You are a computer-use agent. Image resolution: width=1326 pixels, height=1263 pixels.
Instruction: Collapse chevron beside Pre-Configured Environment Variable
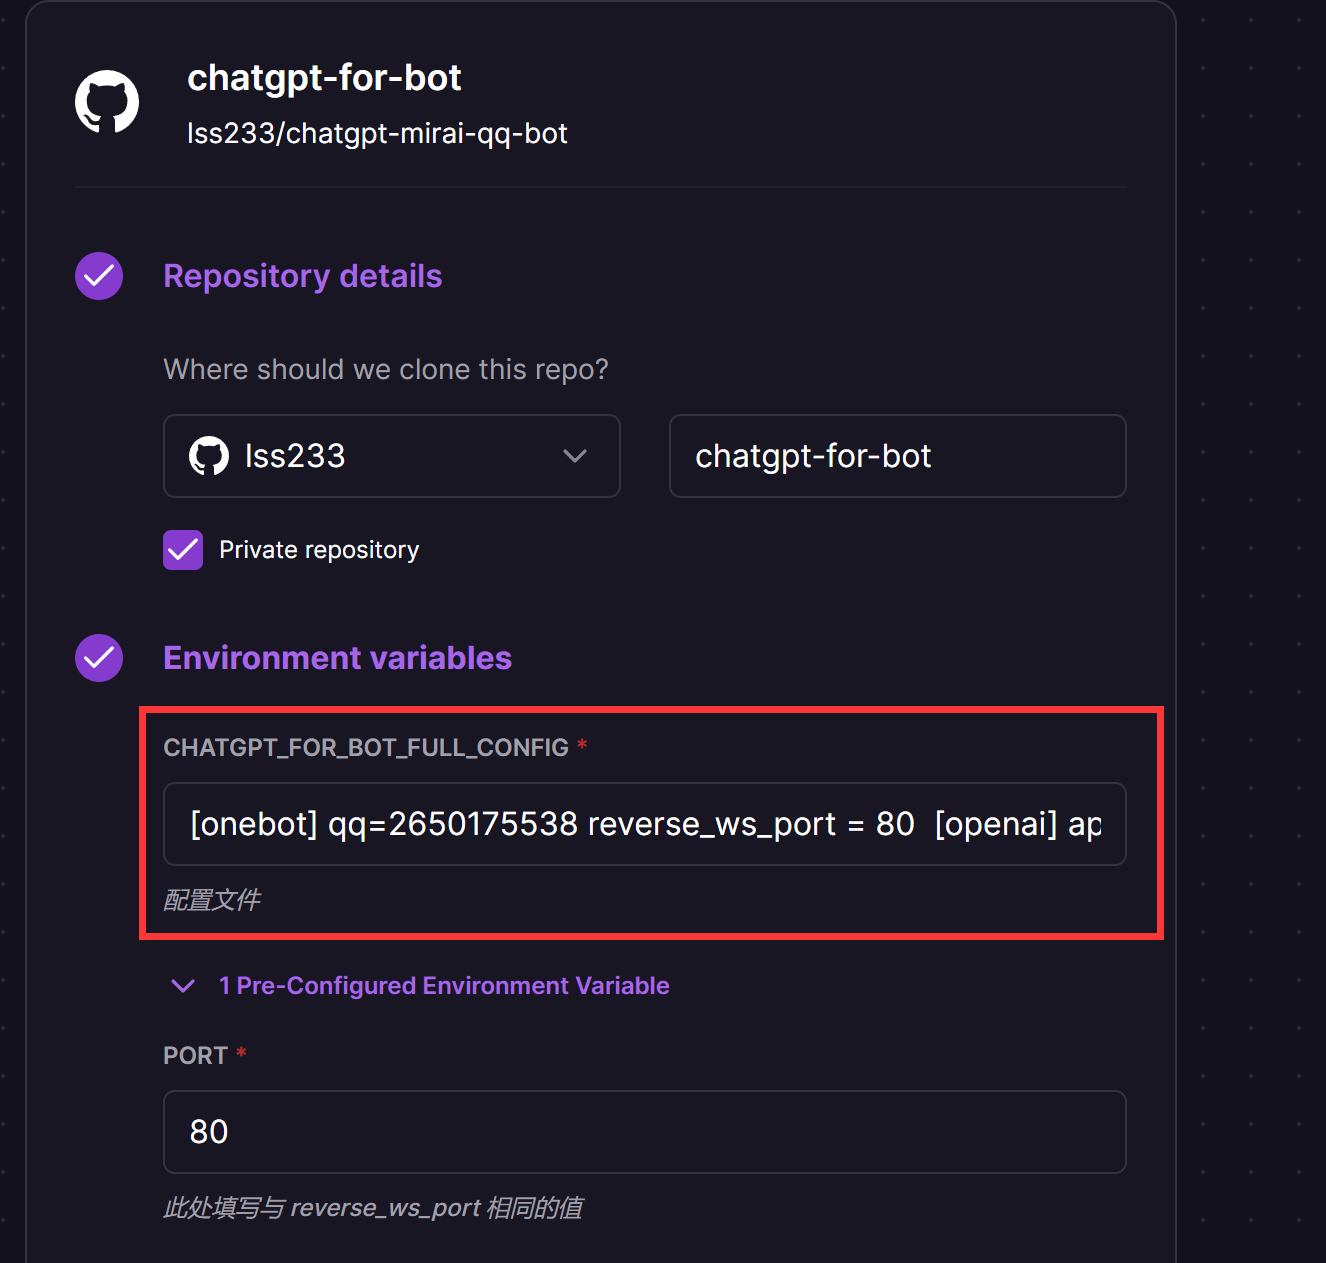click(x=183, y=986)
